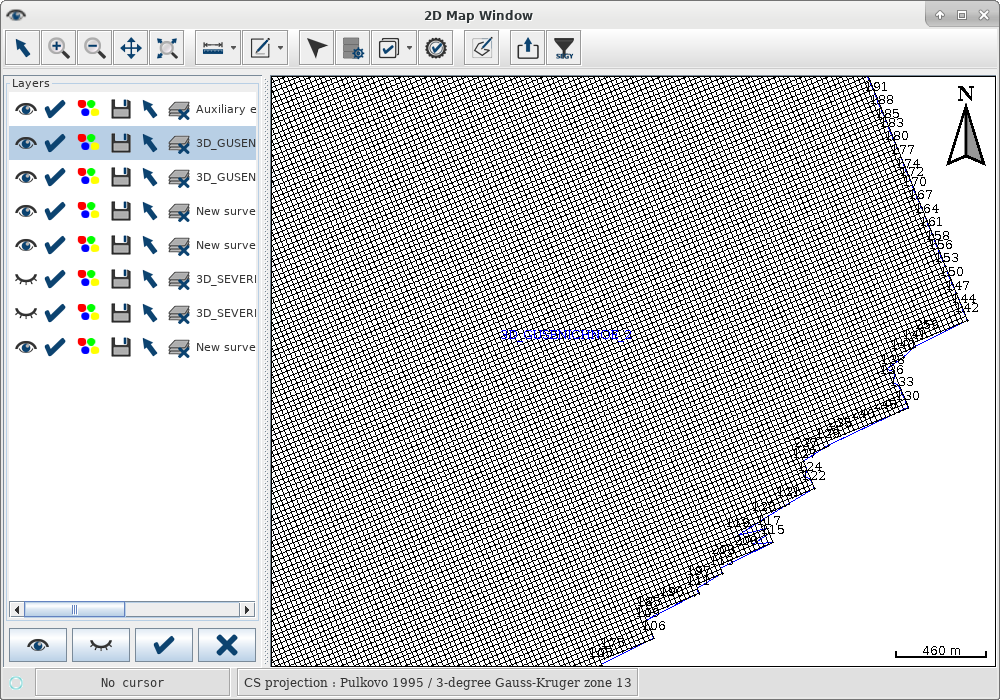This screenshot has height=700, width=1000.
Task: Save the bottom New surve layer
Action: [x=121, y=347]
